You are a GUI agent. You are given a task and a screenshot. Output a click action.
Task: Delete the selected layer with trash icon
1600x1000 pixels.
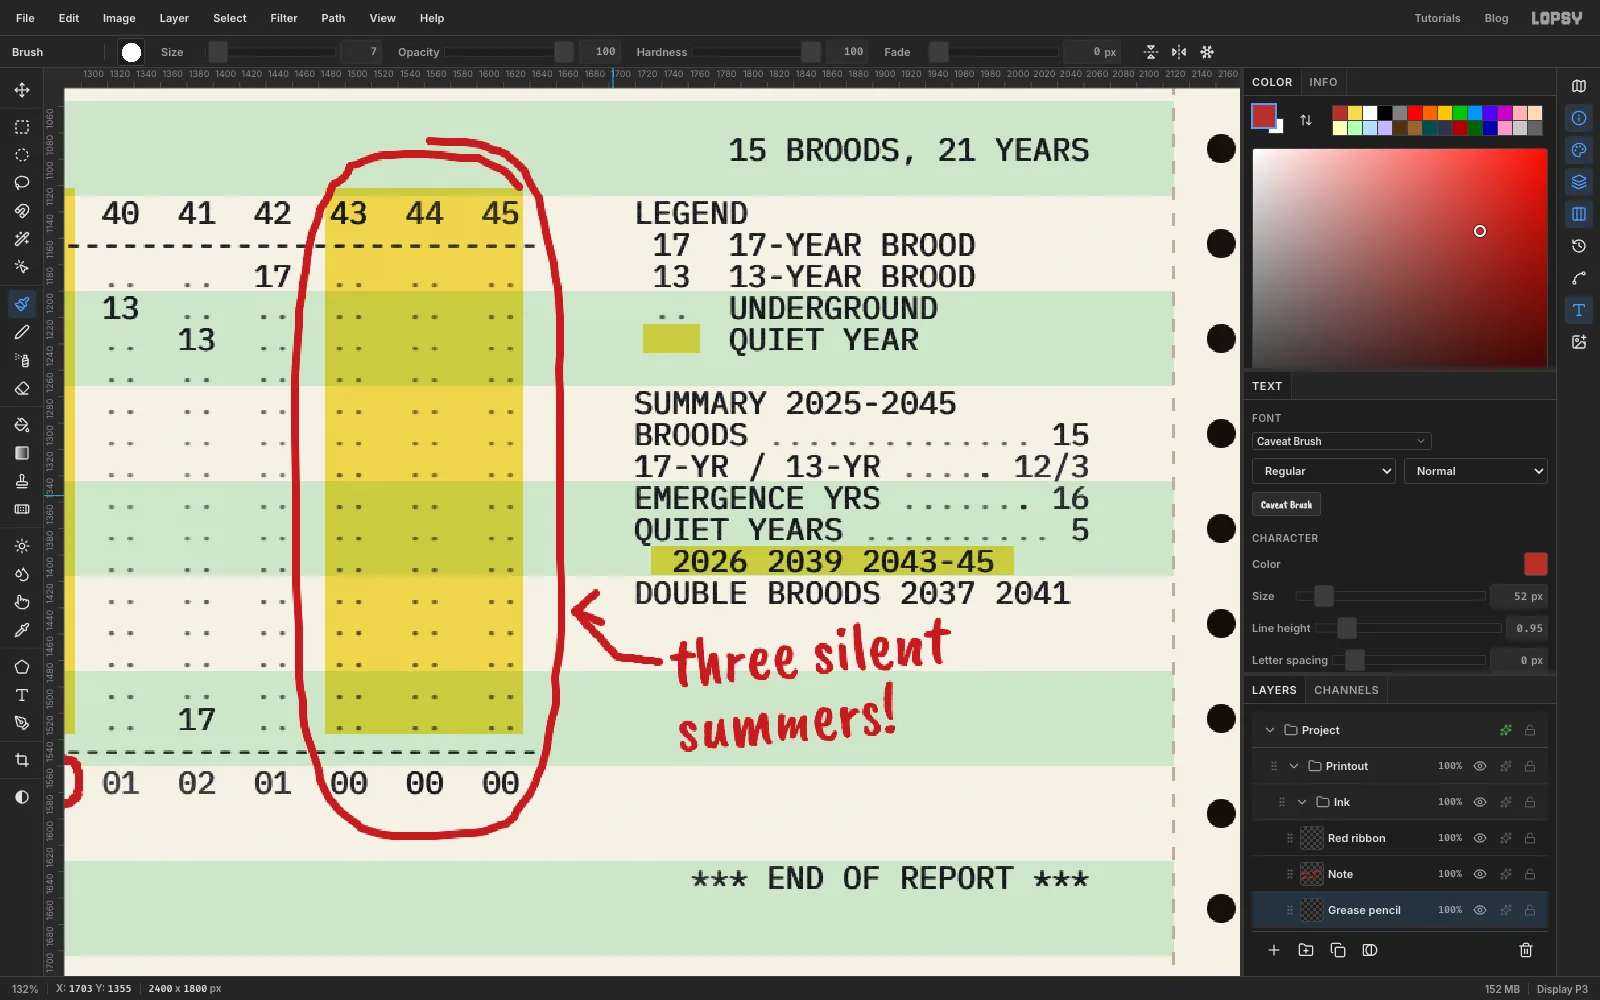tap(1526, 950)
